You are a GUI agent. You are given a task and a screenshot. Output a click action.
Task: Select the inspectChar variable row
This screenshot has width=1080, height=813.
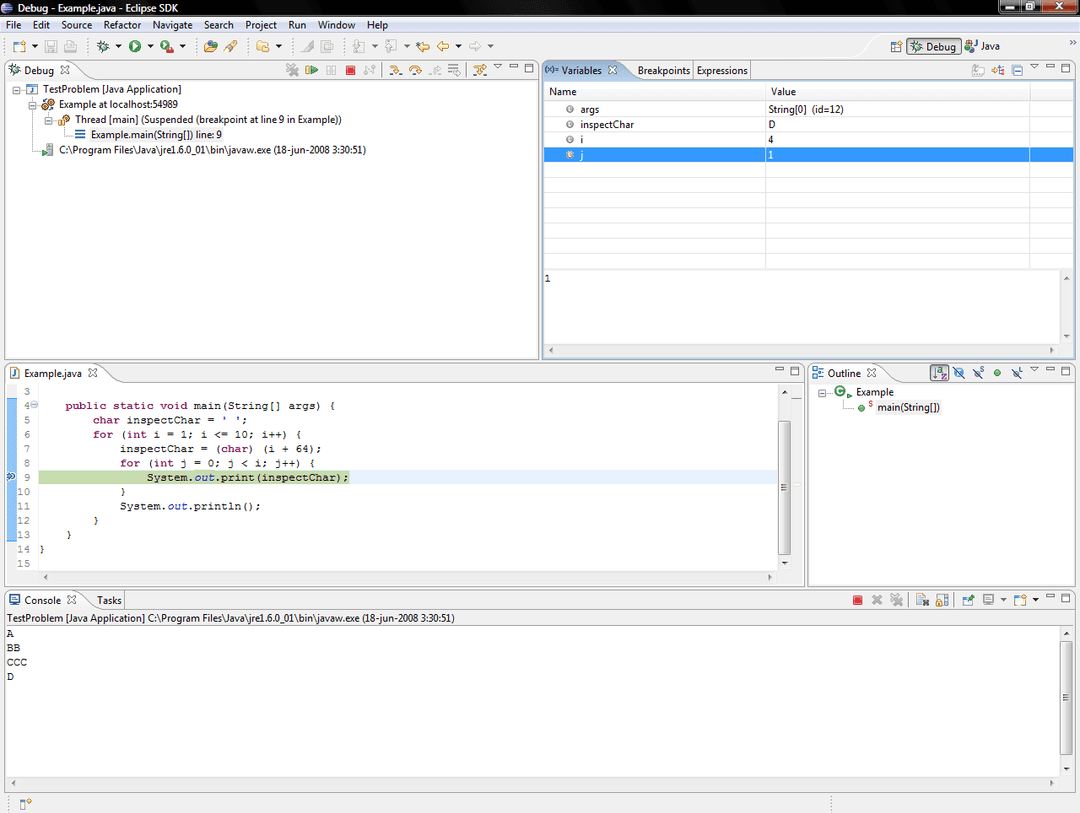[606, 125]
